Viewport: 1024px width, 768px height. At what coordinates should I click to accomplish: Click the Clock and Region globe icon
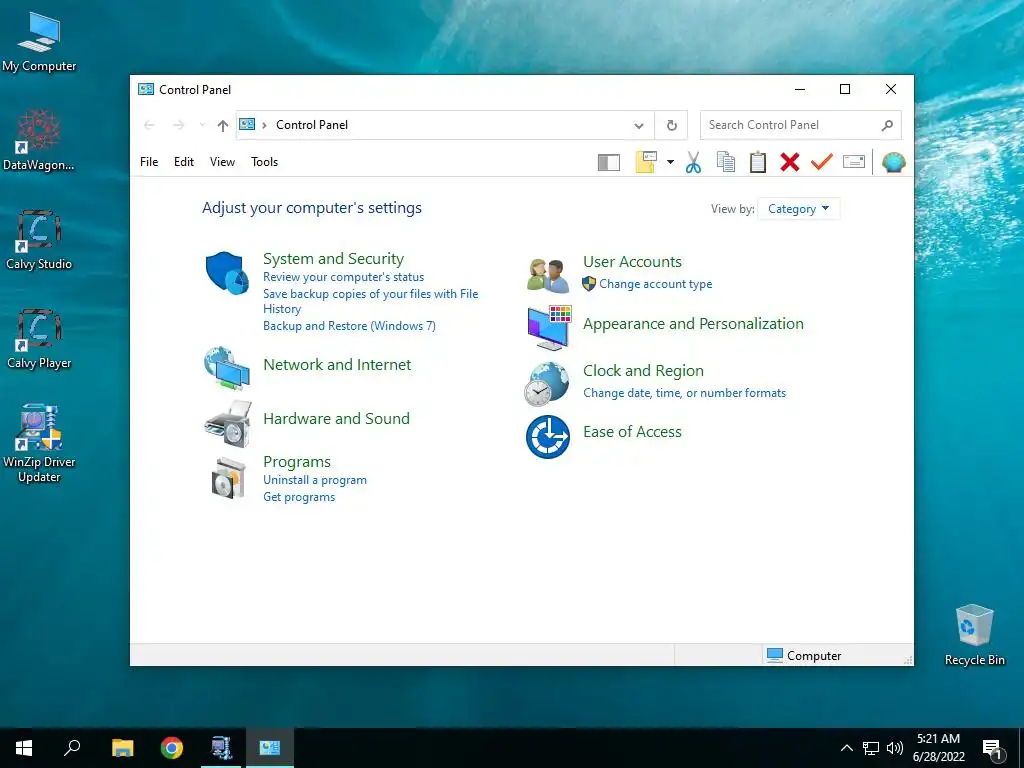pyautogui.click(x=547, y=384)
